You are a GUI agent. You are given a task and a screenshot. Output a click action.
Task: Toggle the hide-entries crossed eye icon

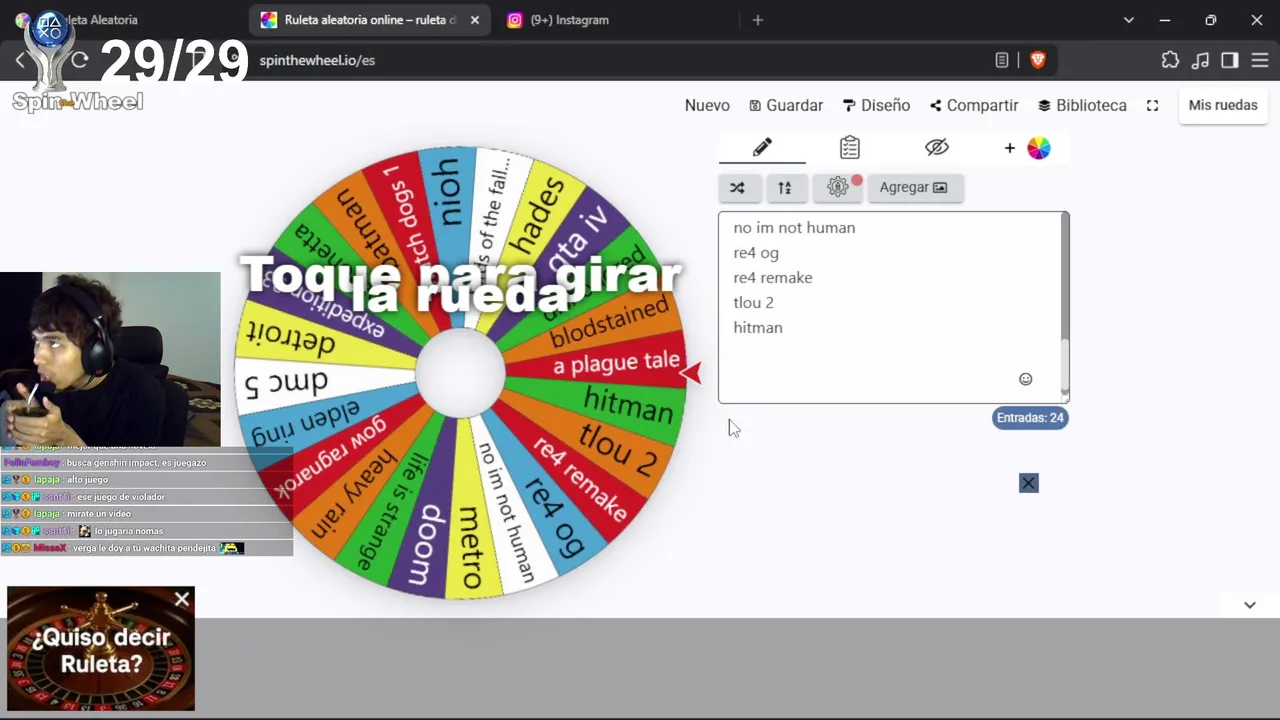[937, 148]
